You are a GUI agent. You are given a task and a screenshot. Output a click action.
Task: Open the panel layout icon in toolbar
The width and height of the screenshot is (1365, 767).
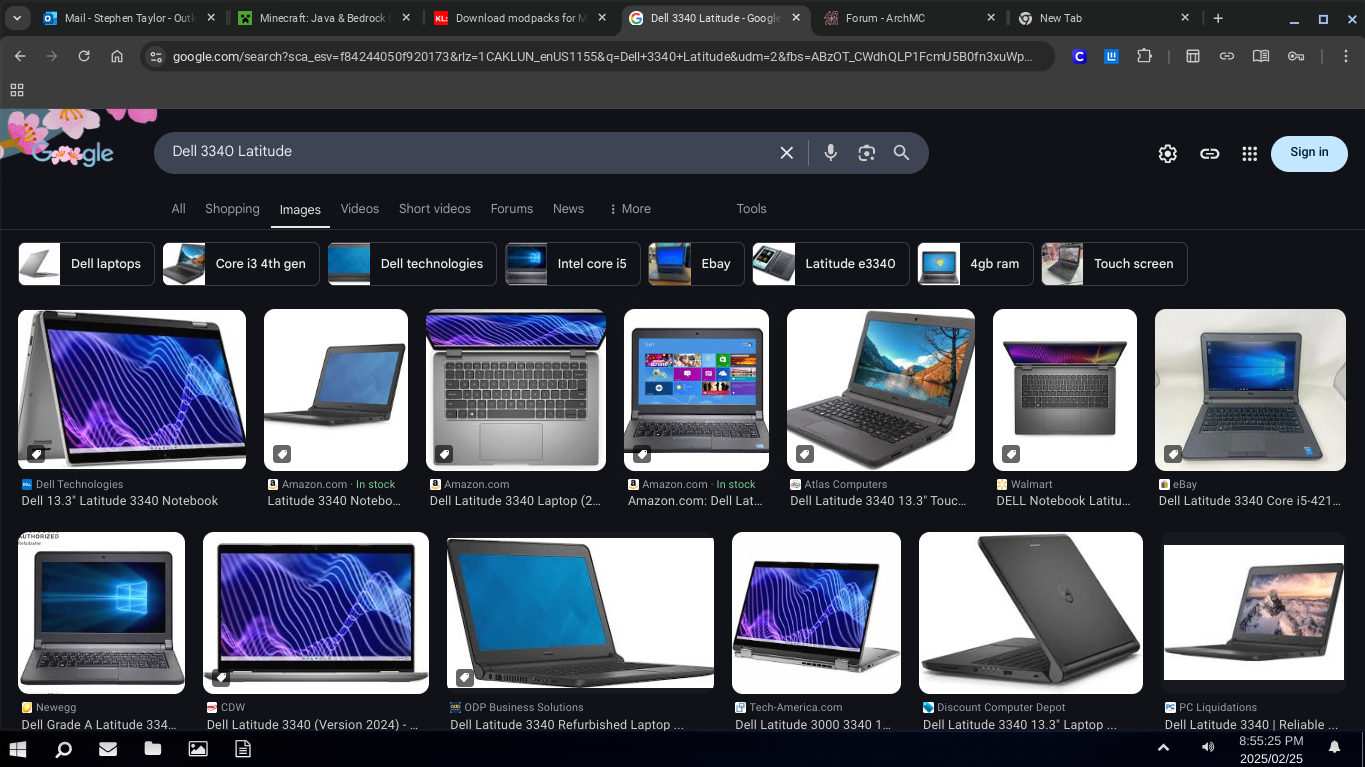(x=1193, y=57)
